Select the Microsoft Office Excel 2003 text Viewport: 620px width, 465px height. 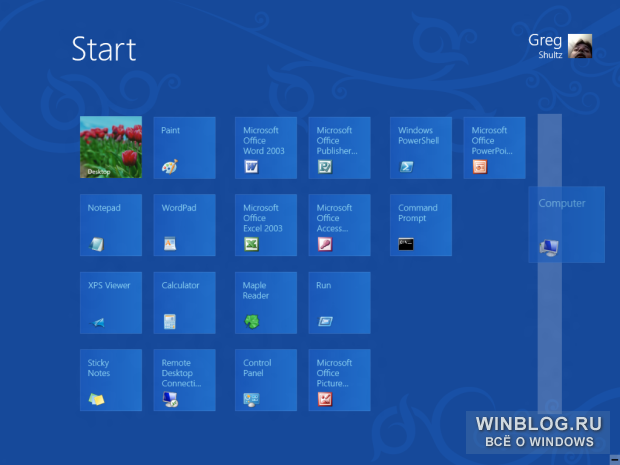click(x=263, y=218)
